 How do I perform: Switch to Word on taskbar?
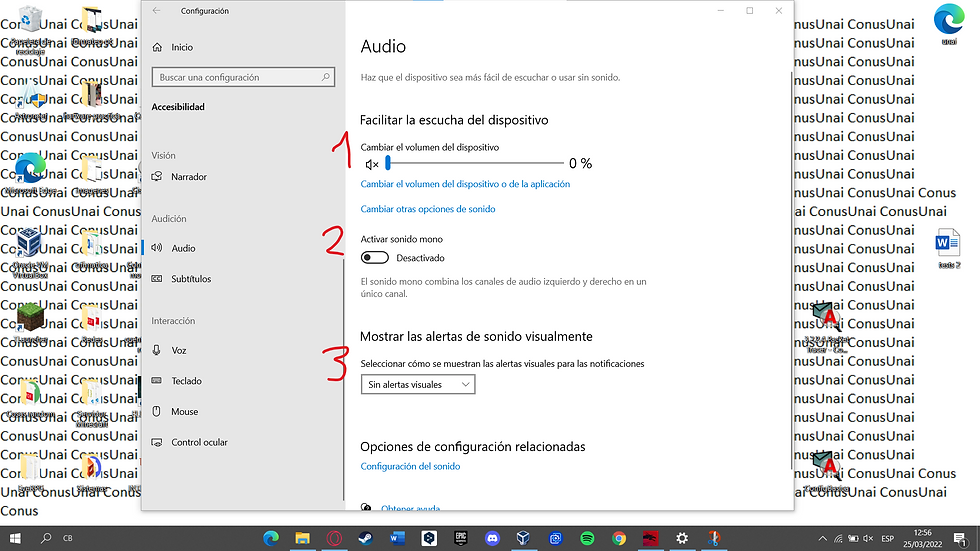[x=398, y=538]
